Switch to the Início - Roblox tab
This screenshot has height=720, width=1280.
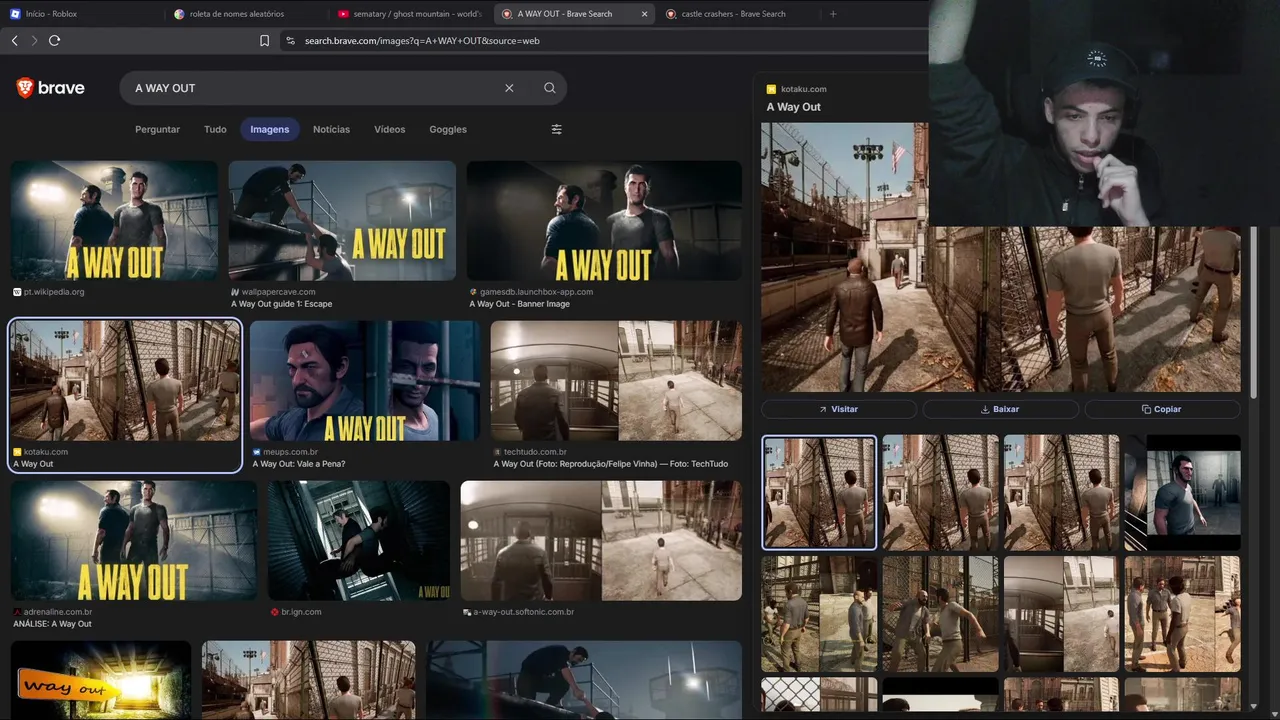(78, 14)
